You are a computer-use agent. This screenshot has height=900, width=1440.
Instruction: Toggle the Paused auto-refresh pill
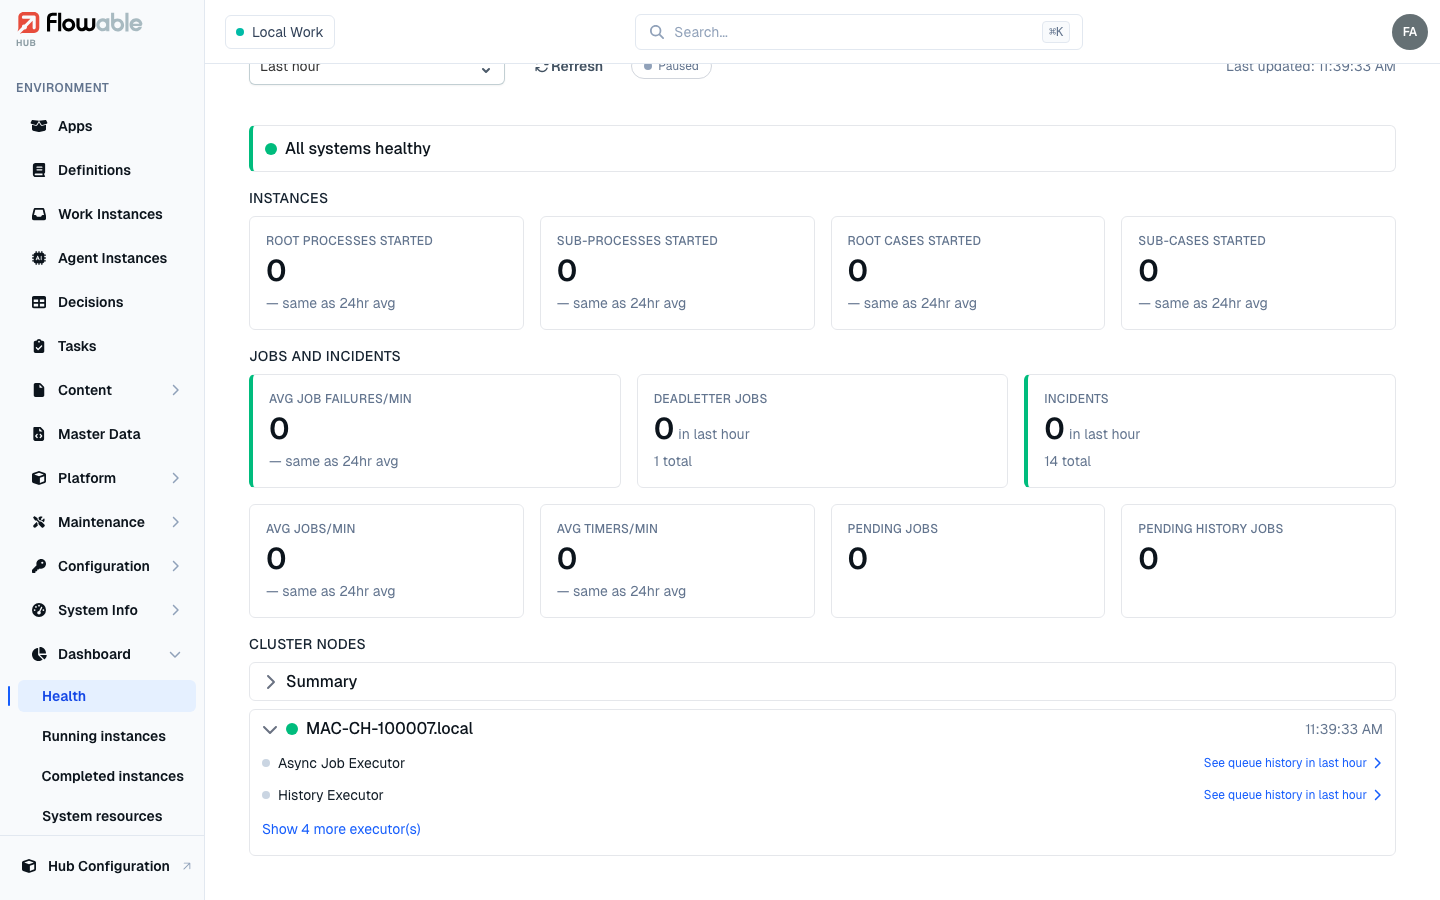click(671, 68)
